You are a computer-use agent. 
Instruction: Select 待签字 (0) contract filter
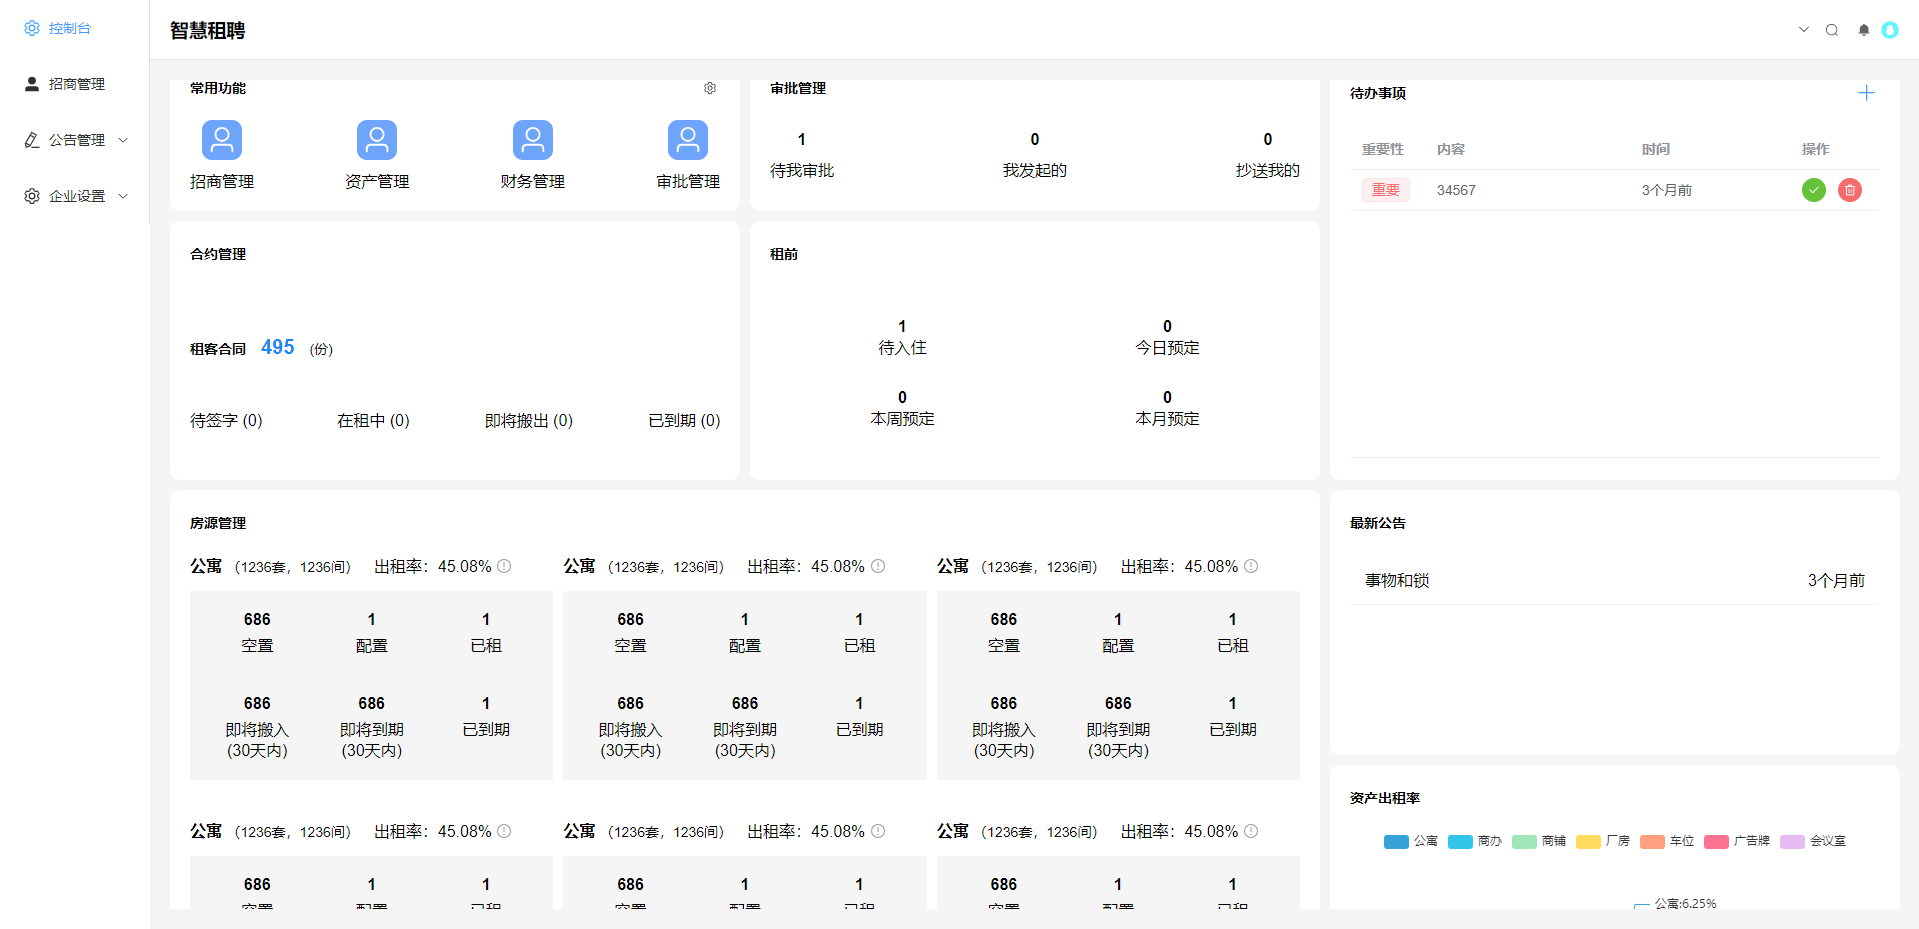(x=226, y=420)
